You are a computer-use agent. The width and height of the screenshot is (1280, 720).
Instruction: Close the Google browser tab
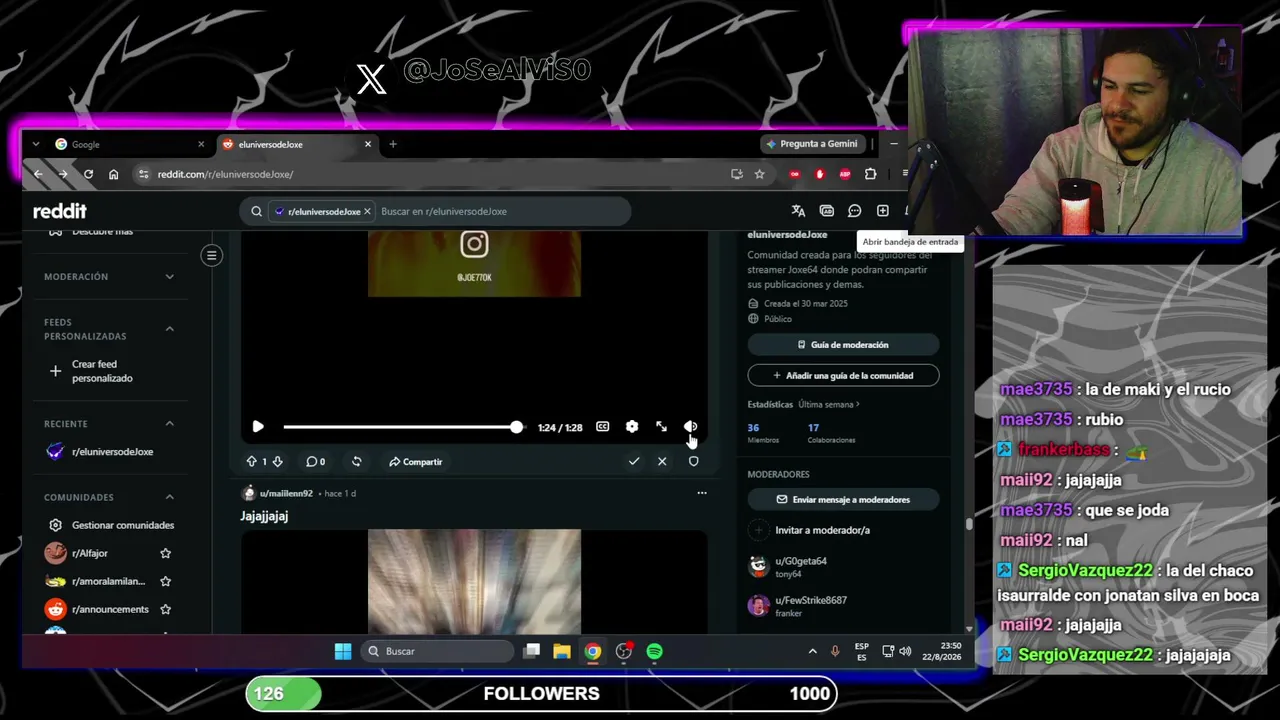(201, 144)
